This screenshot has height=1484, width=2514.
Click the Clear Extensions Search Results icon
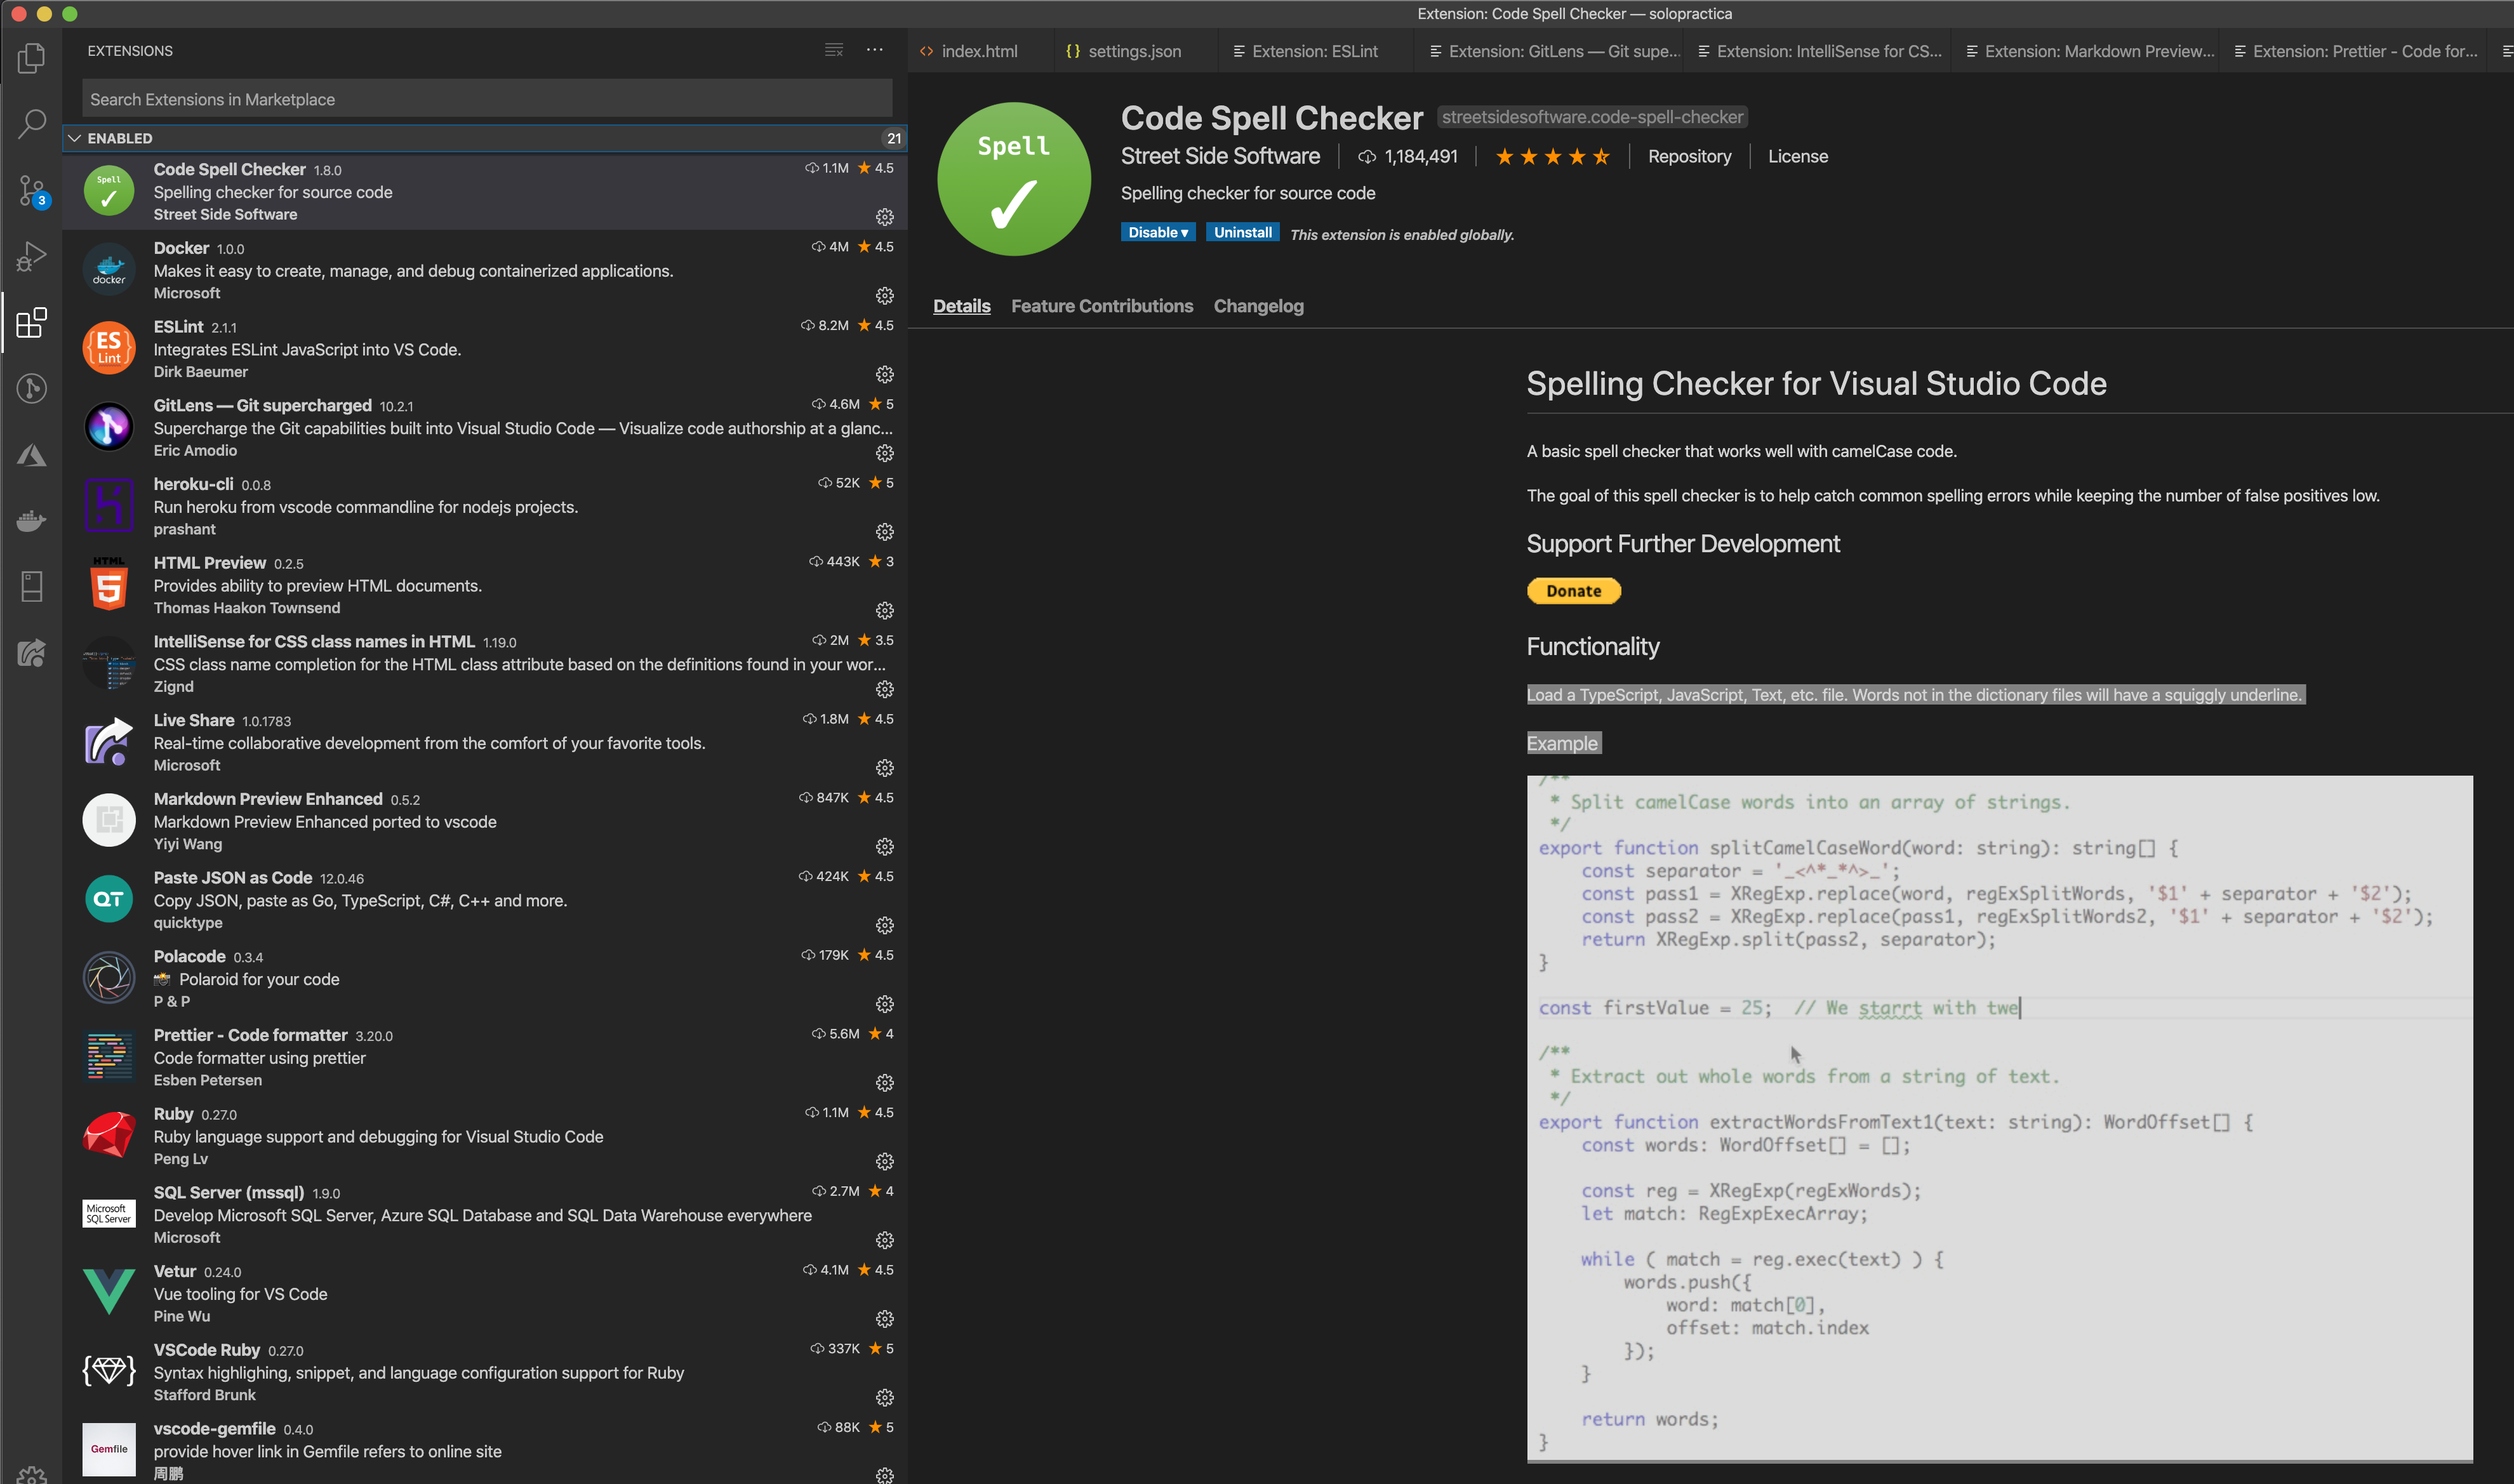click(833, 50)
